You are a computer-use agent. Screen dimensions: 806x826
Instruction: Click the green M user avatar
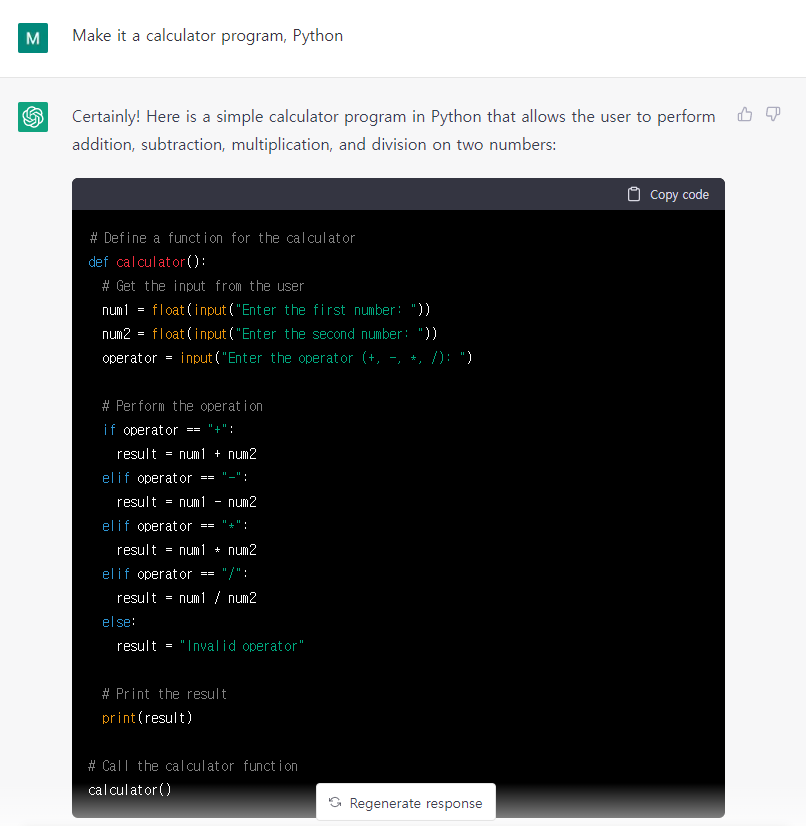click(x=33, y=38)
